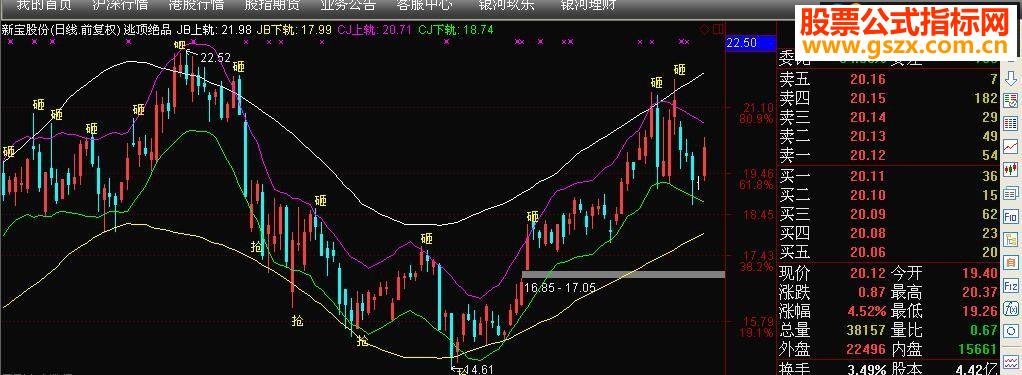Select the 买一 row price 20.11

(x=867, y=176)
